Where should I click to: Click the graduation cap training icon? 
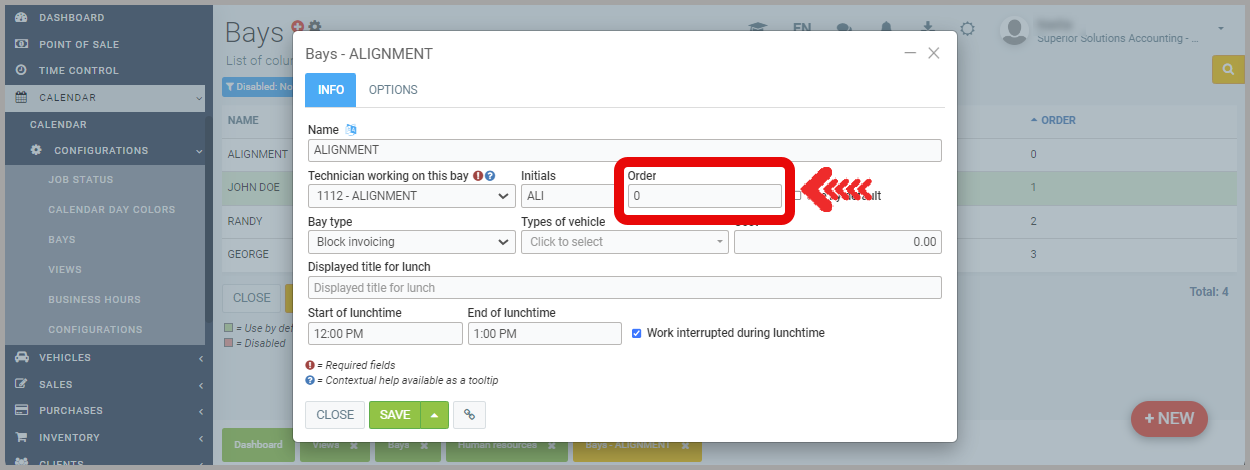coord(759,28)
